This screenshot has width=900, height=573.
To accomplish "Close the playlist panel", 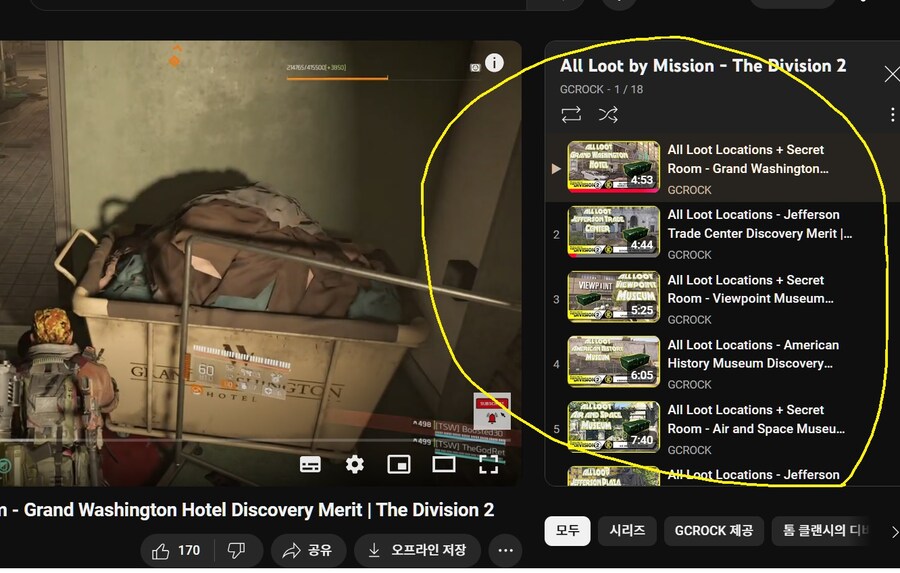I will [891, 74].
